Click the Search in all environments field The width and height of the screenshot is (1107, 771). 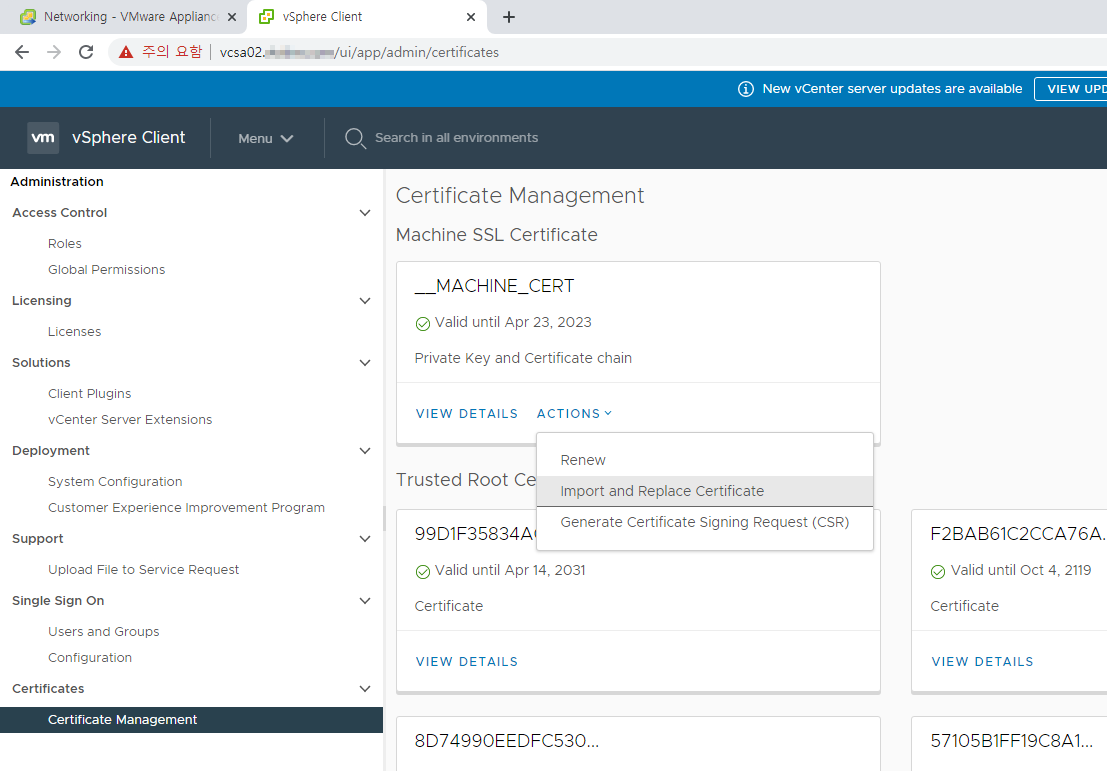(456, 138)
